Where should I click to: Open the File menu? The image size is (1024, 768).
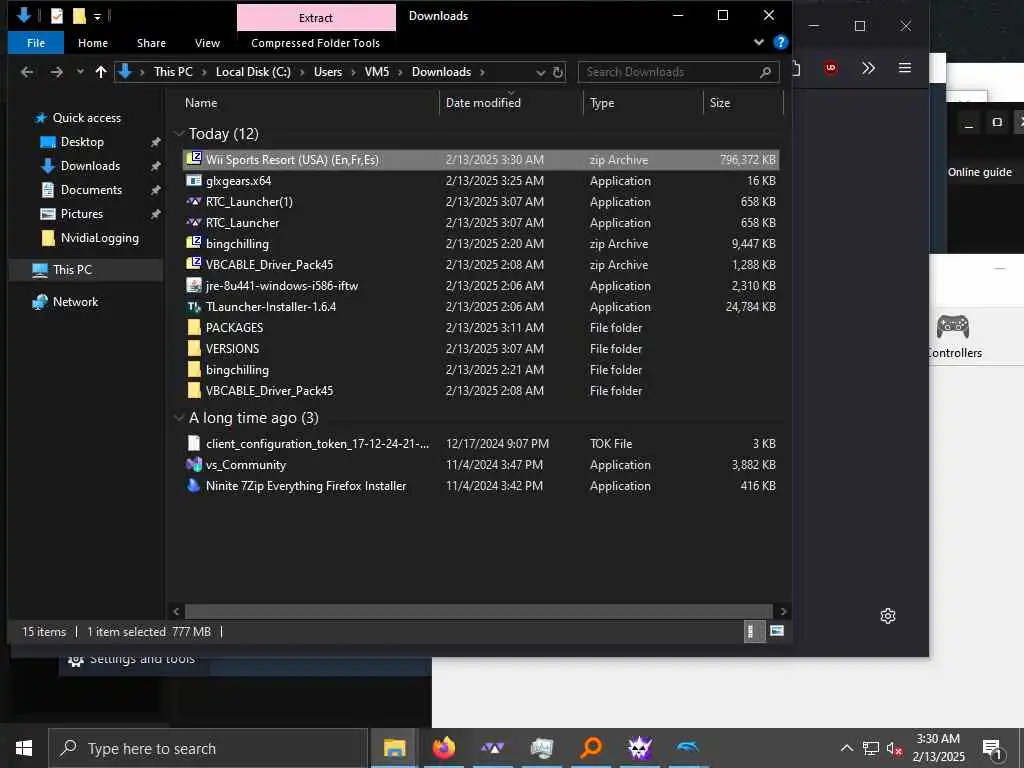(x=36, y=43)
